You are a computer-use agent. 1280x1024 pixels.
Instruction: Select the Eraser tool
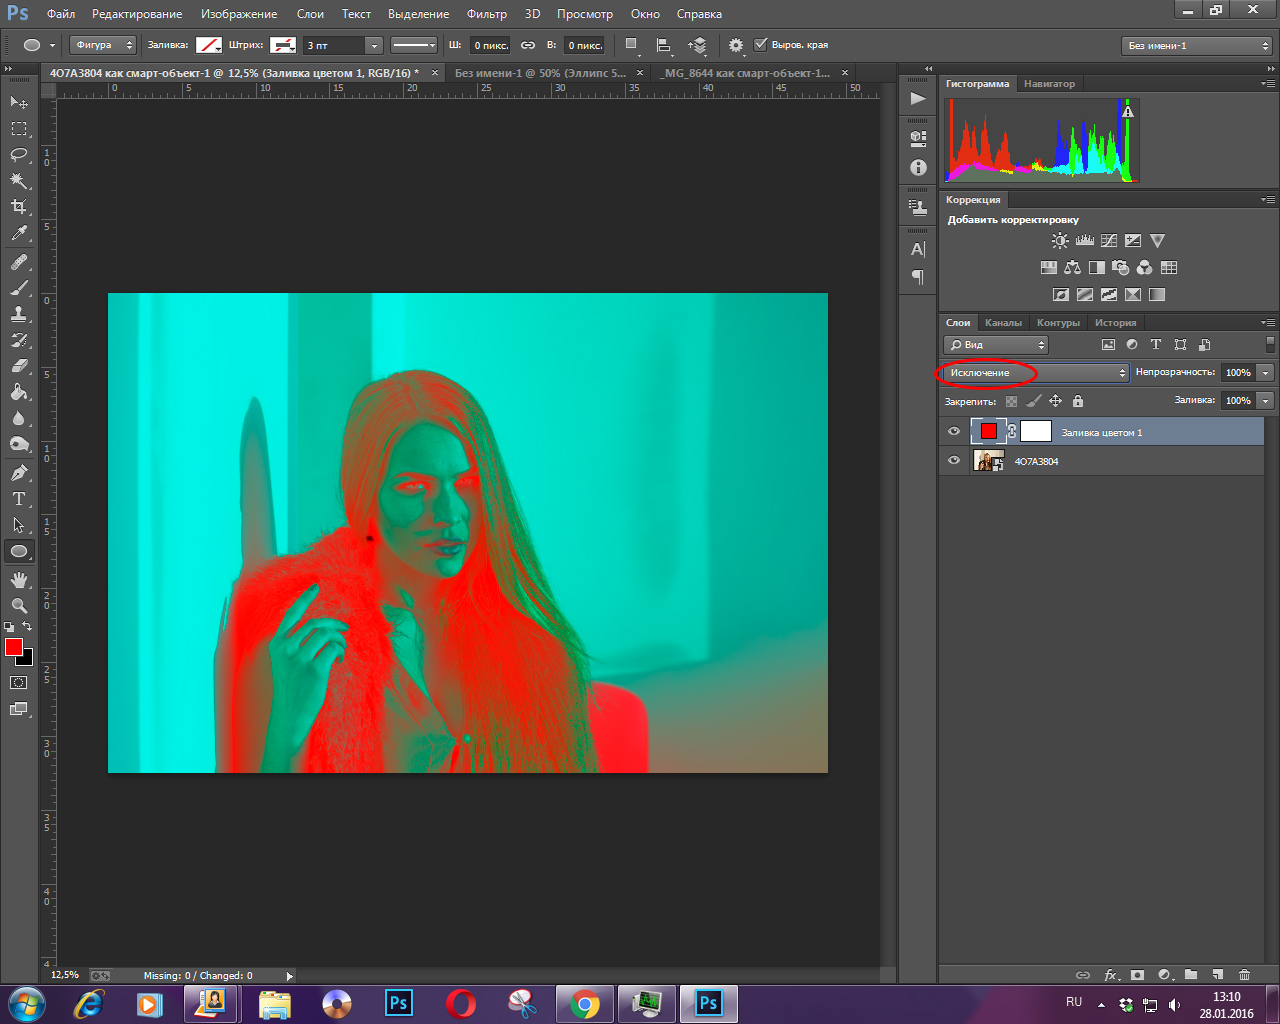coord(19,366)
